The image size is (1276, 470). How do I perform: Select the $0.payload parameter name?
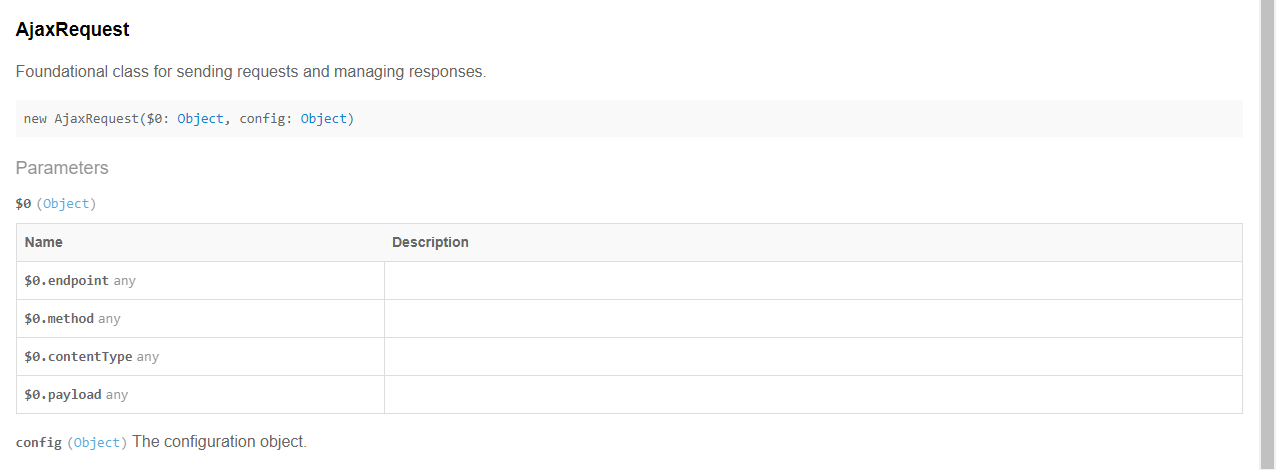[63, 395]
